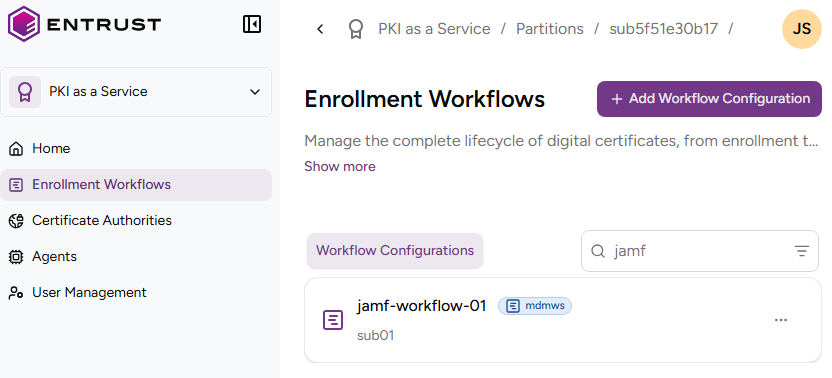Collapse the sidebar panel icon
Viewport: 832px width, 378px height.
click(x=252, y=24)
